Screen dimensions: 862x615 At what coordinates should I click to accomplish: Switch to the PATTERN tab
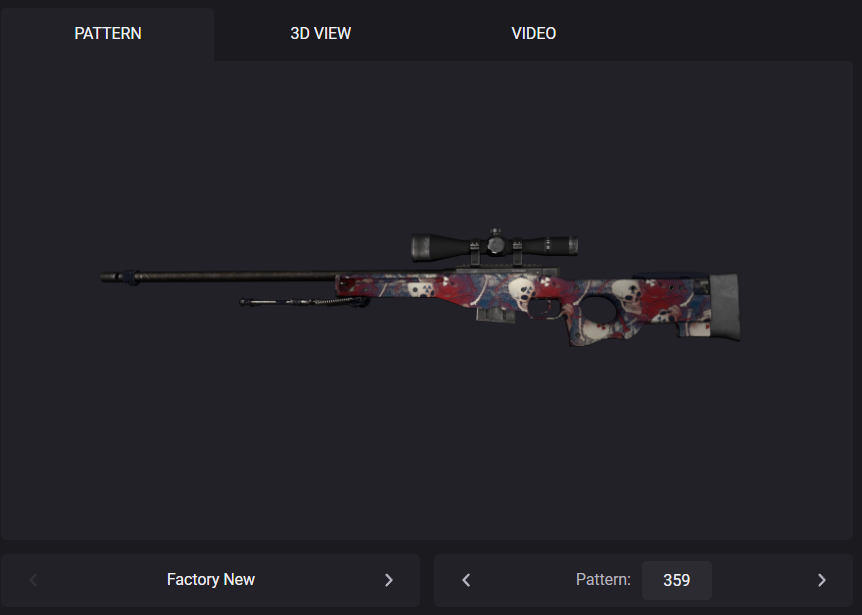pyautogui.click(x=108, y=34)
